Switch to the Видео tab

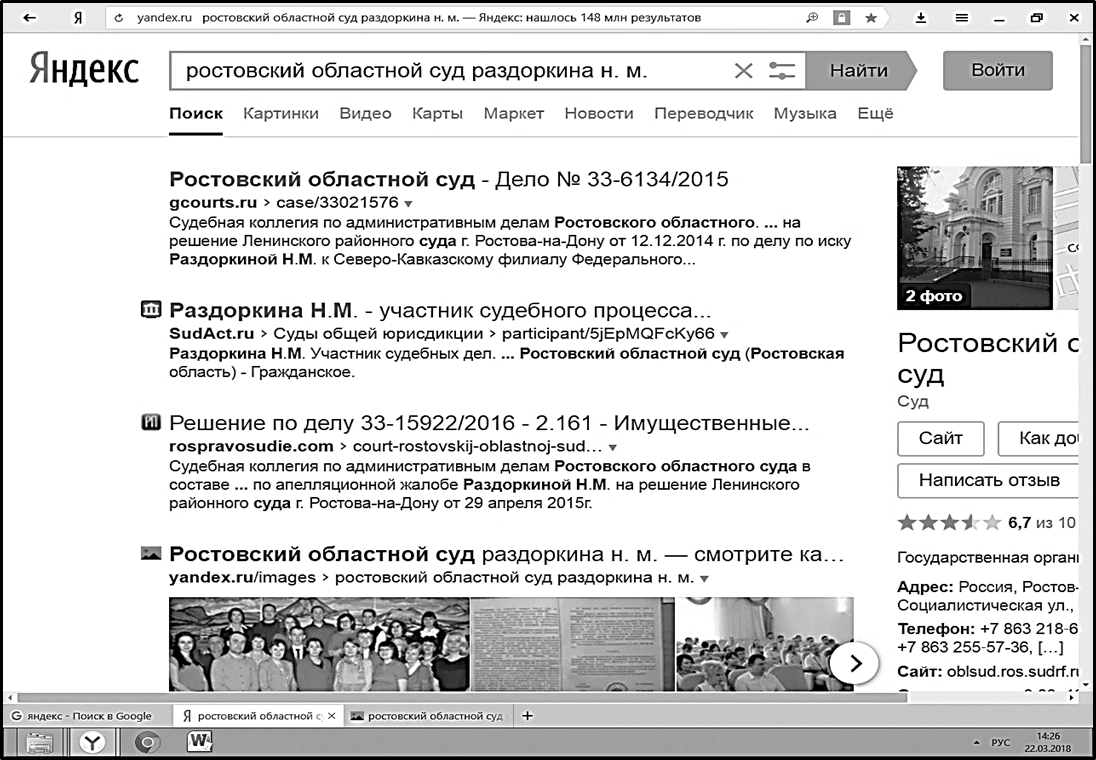[x=365, y=113]
